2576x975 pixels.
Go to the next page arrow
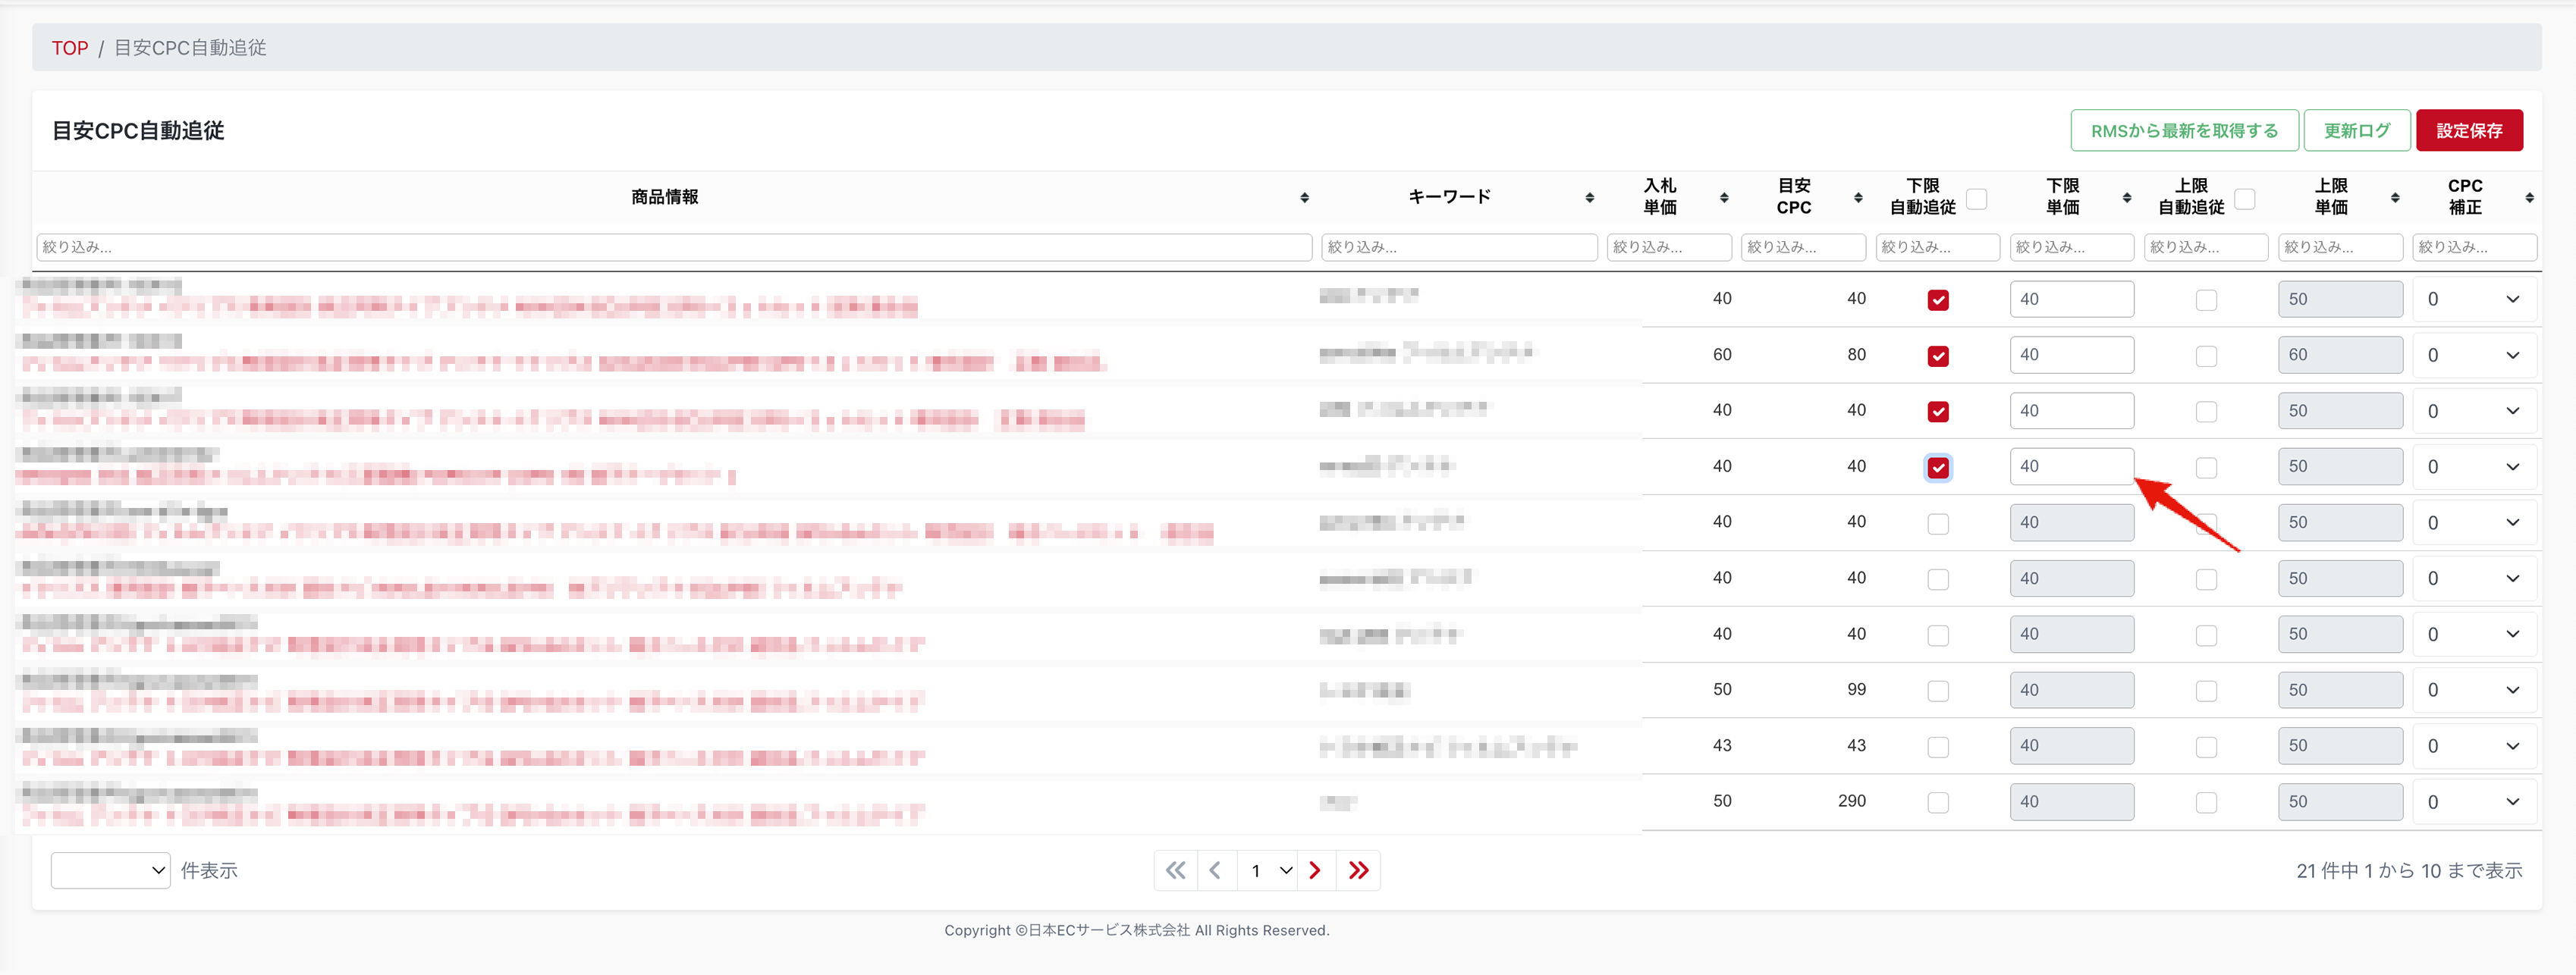(1315, 870)
